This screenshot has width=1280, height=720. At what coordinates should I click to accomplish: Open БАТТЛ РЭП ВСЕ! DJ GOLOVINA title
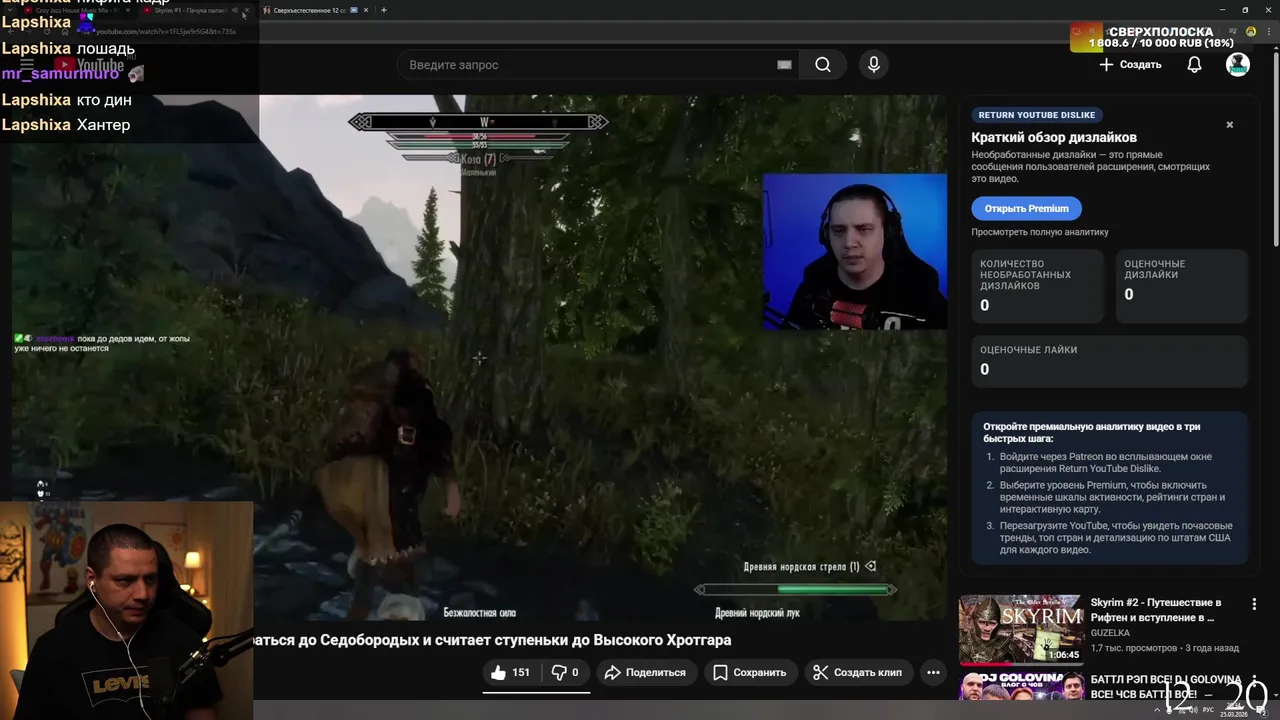pyautogui.click(x=1166, y=687)
